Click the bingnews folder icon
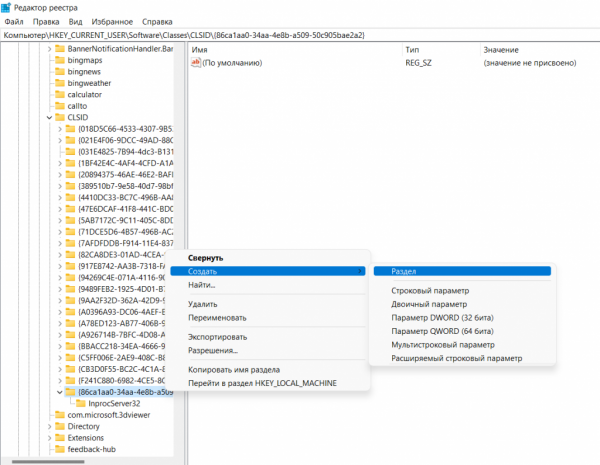Screen dimensions: 600x465 pyautogui.click(x=60, y=72)
